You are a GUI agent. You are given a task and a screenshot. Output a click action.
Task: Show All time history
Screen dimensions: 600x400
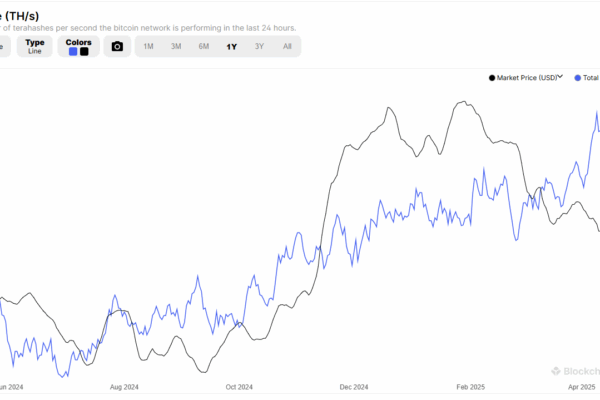(287, 46)
